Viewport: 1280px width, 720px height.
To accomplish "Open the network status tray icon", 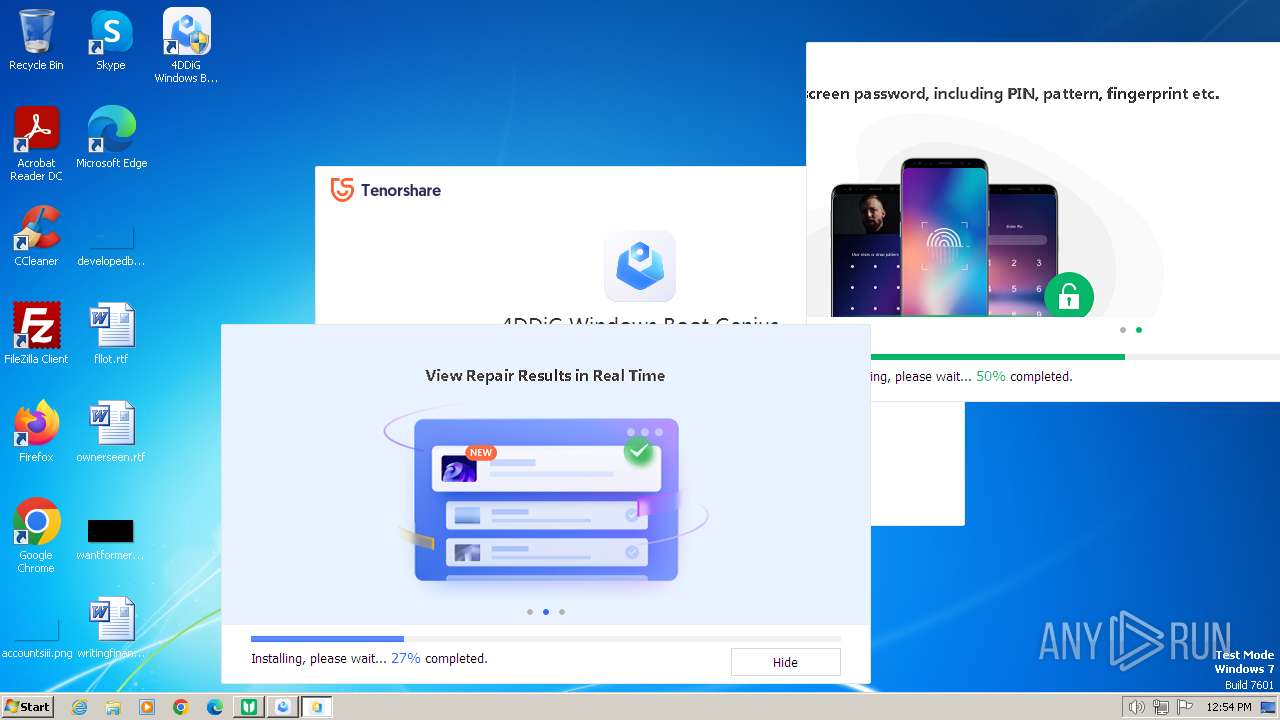I will tap(1161, 707).
